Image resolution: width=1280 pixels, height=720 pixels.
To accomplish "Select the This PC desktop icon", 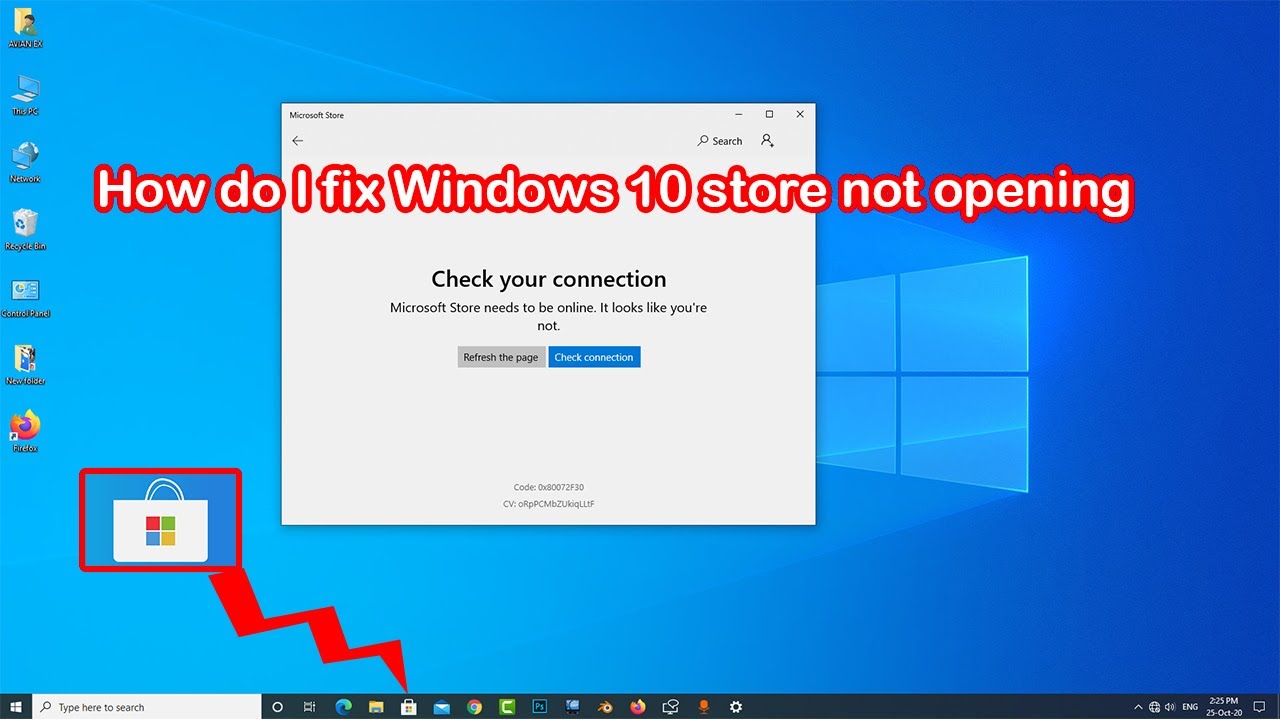I will click(25, 95).
